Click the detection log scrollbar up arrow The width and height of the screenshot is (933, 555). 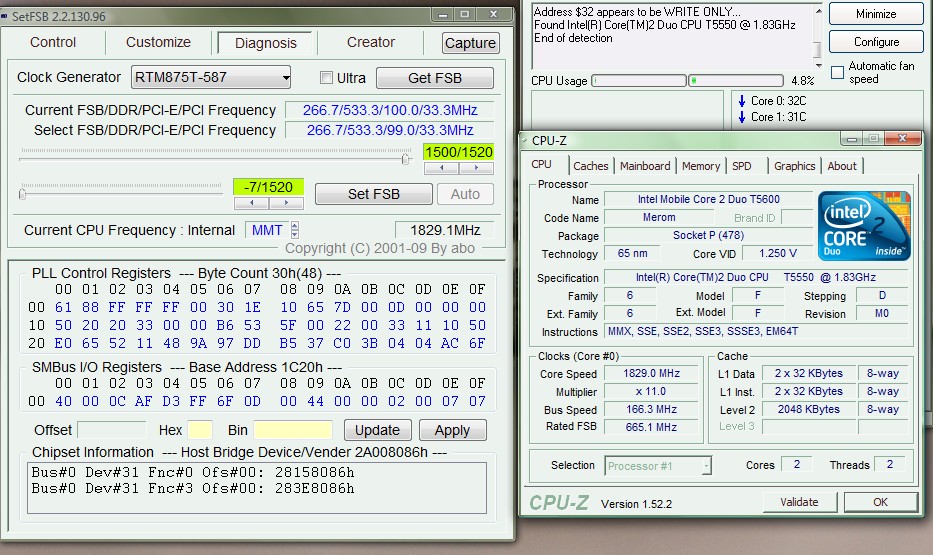click(x=819, y=10)
